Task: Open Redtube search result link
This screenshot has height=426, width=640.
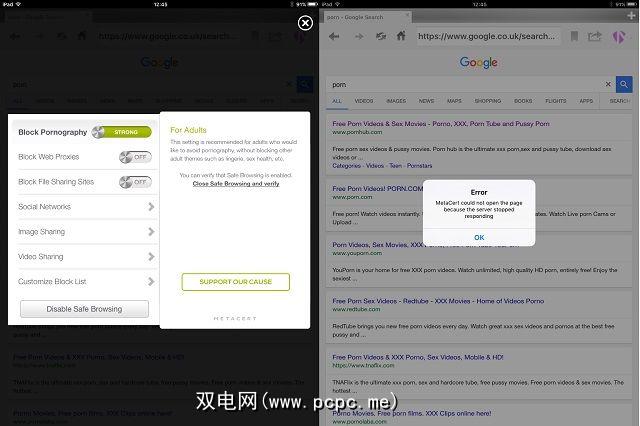Action: click(x=438, y=301)
